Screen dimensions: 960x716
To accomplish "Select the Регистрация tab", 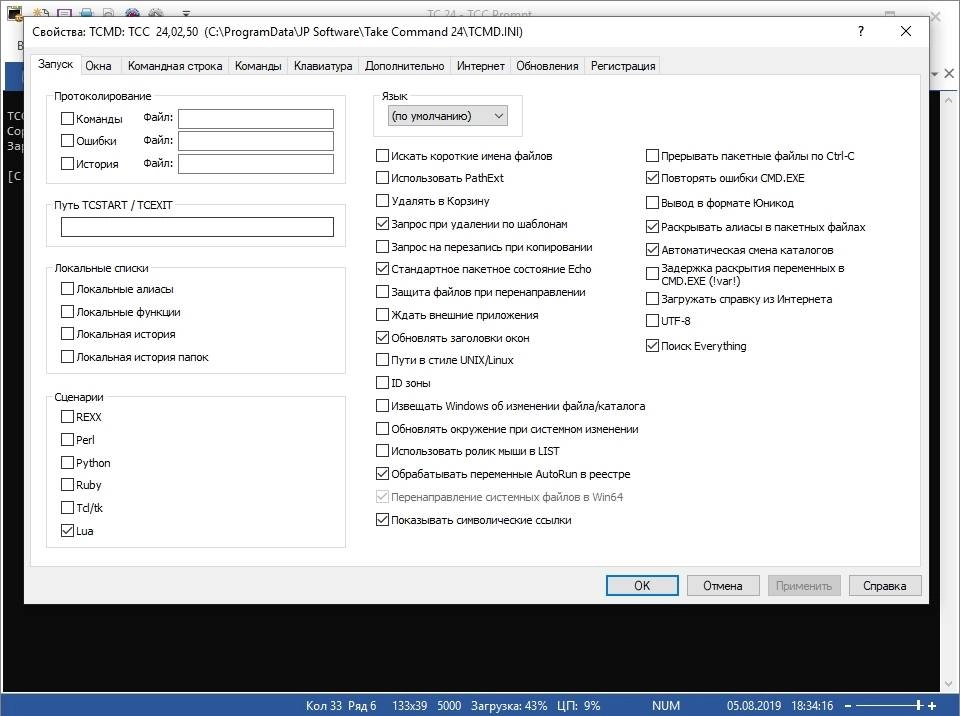I will (623, 66).
